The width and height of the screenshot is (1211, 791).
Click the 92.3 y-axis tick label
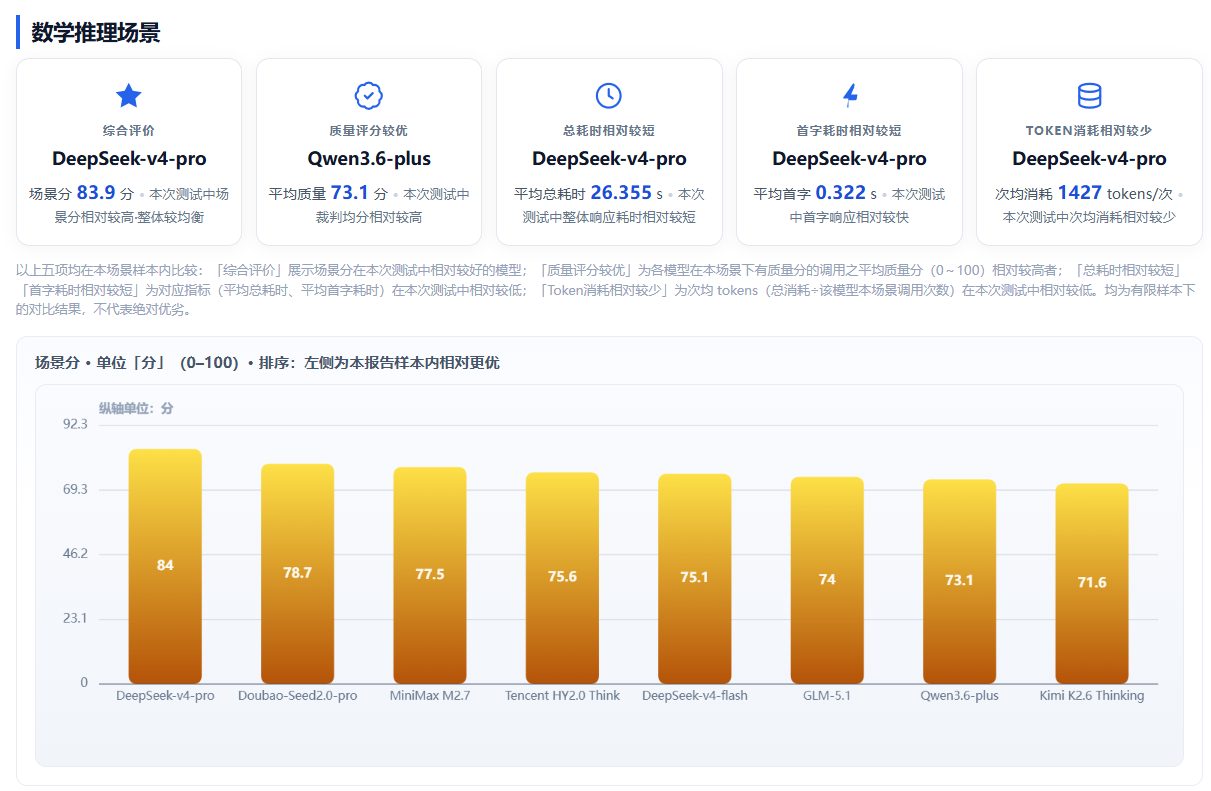pyautogui.click(x=75, y=425)
